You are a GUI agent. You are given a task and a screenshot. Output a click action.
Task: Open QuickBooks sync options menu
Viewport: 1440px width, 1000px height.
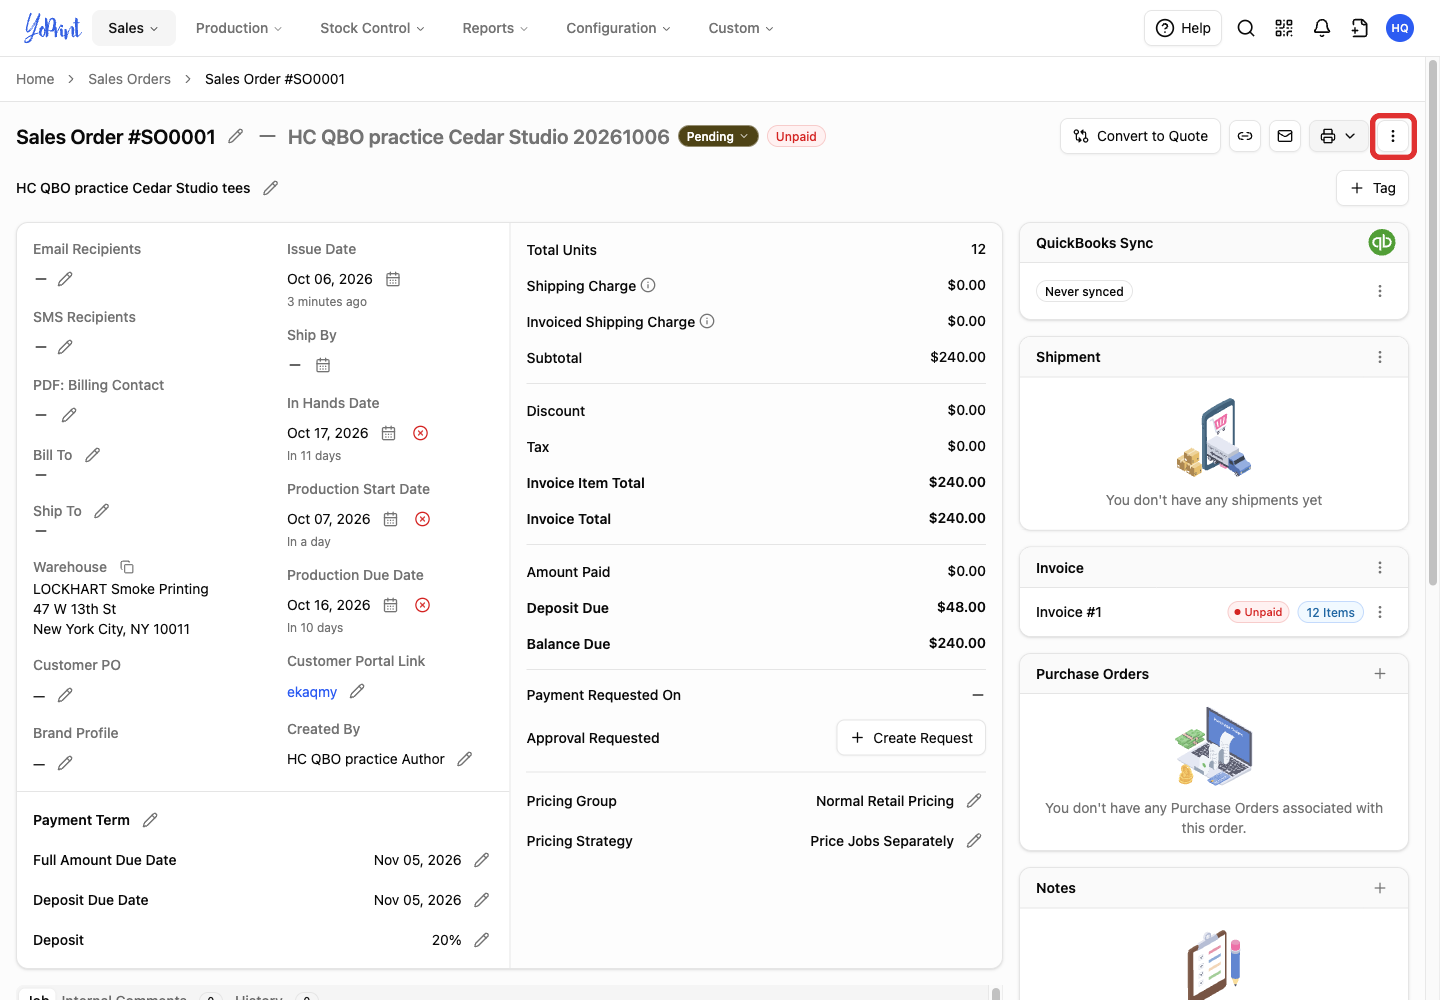pyautogui.click(x=1380, y=291)
